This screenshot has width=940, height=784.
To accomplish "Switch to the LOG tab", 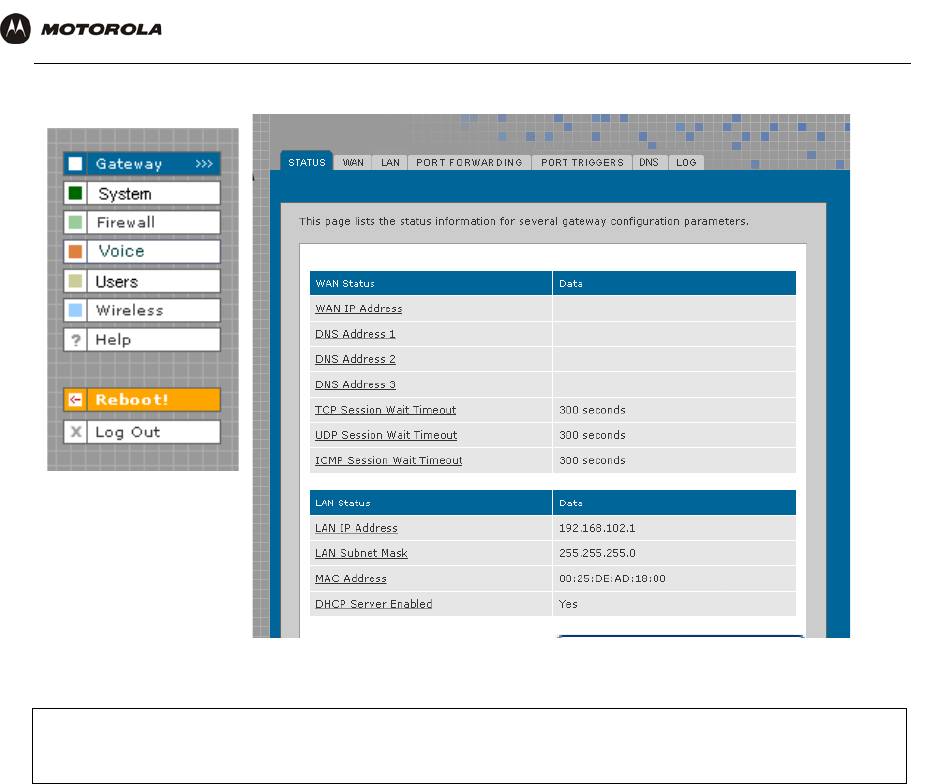I will [686, 162].
